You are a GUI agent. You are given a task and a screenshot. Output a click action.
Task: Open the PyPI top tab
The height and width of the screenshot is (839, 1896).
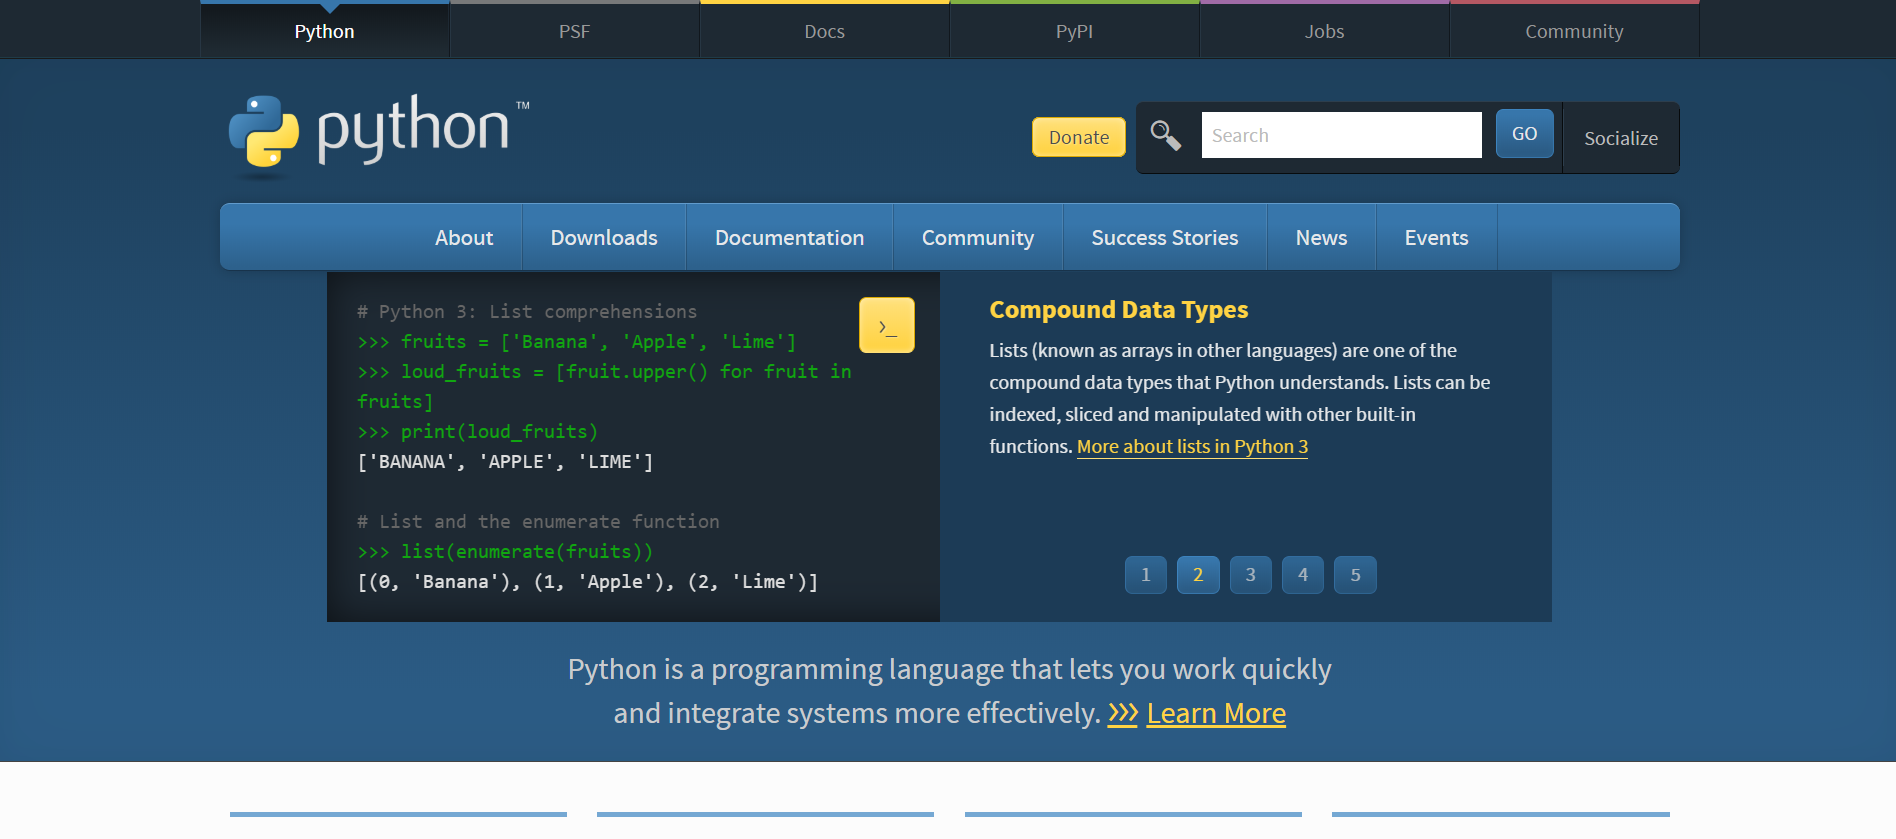click(x=1074, y=31)
